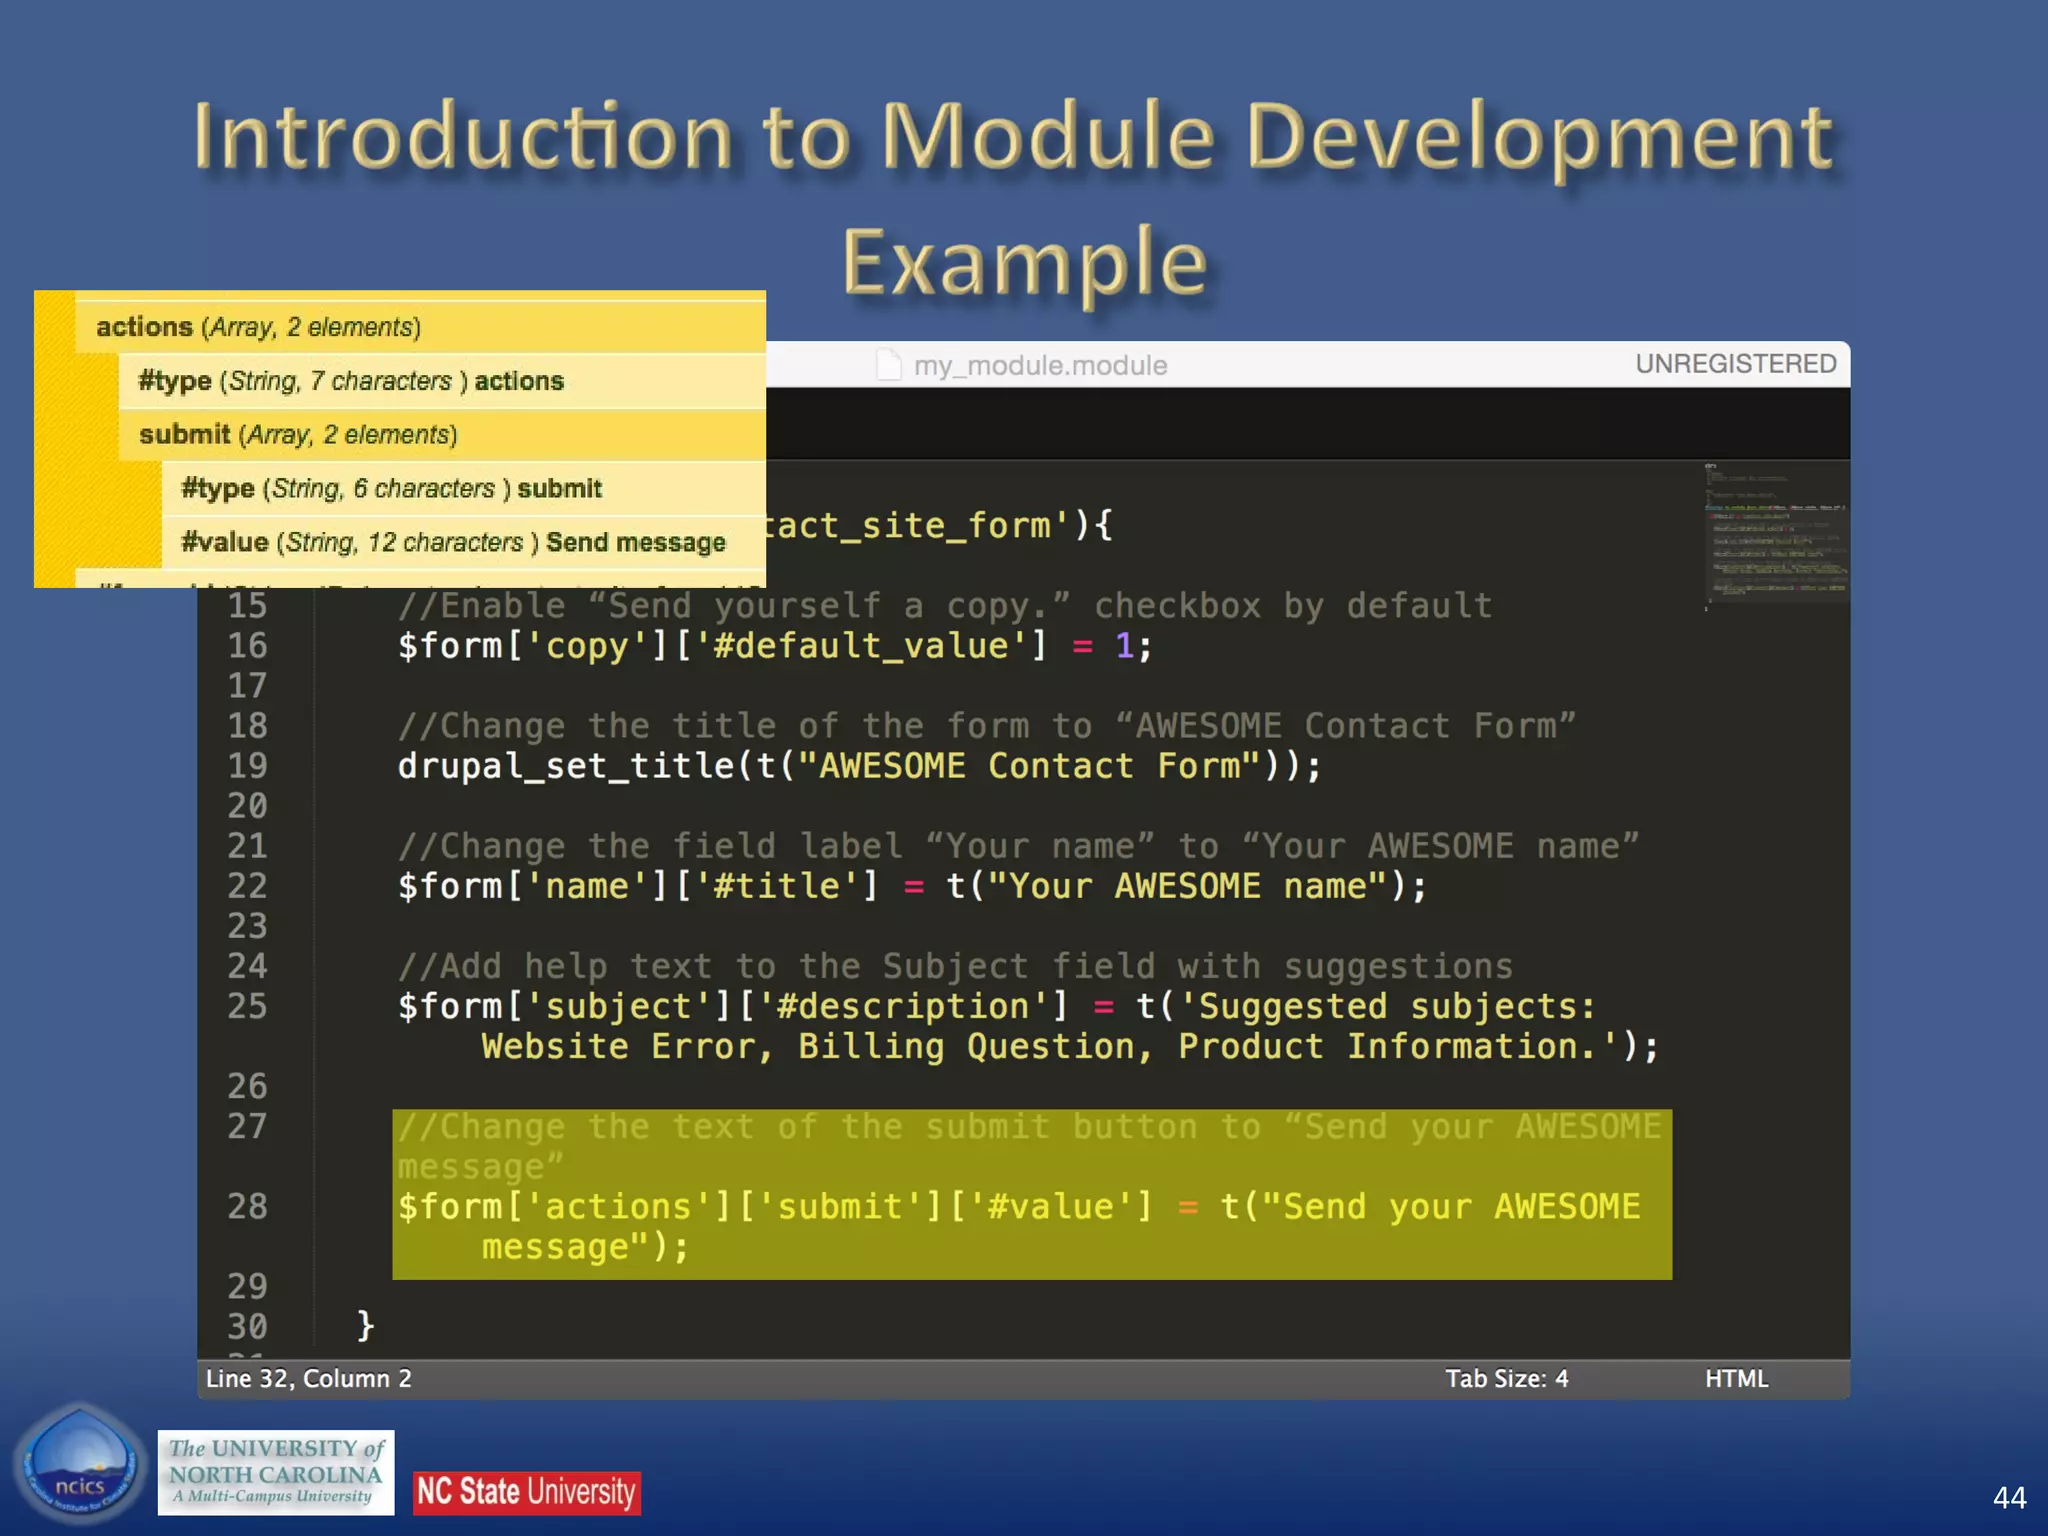
Task: Open the Tab Size: 4 selector
Action: [x=1506, y=1379]
